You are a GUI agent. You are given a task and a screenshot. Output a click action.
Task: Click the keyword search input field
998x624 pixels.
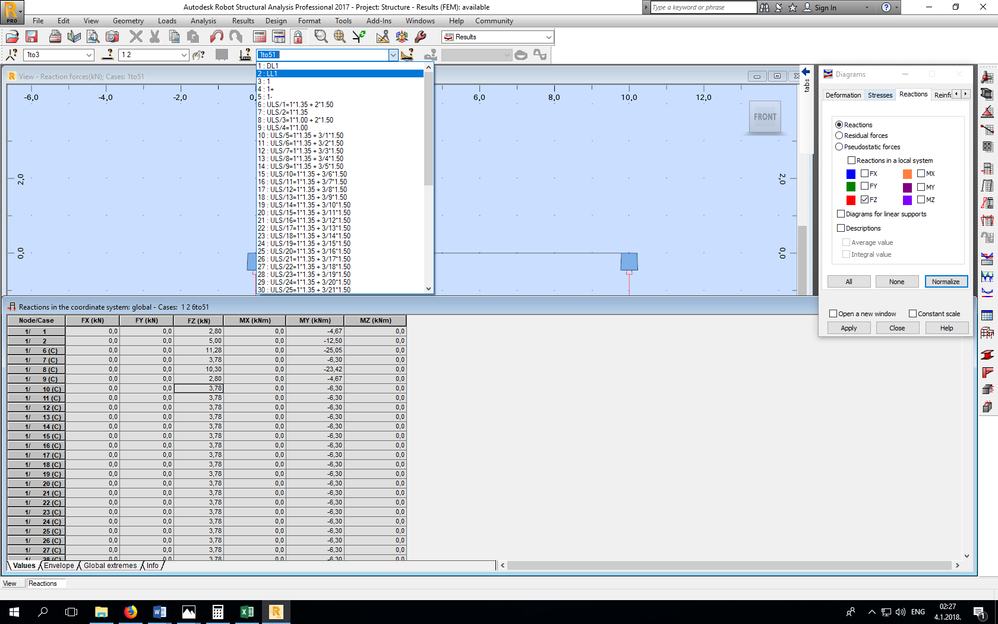click(x=703, y=8)
